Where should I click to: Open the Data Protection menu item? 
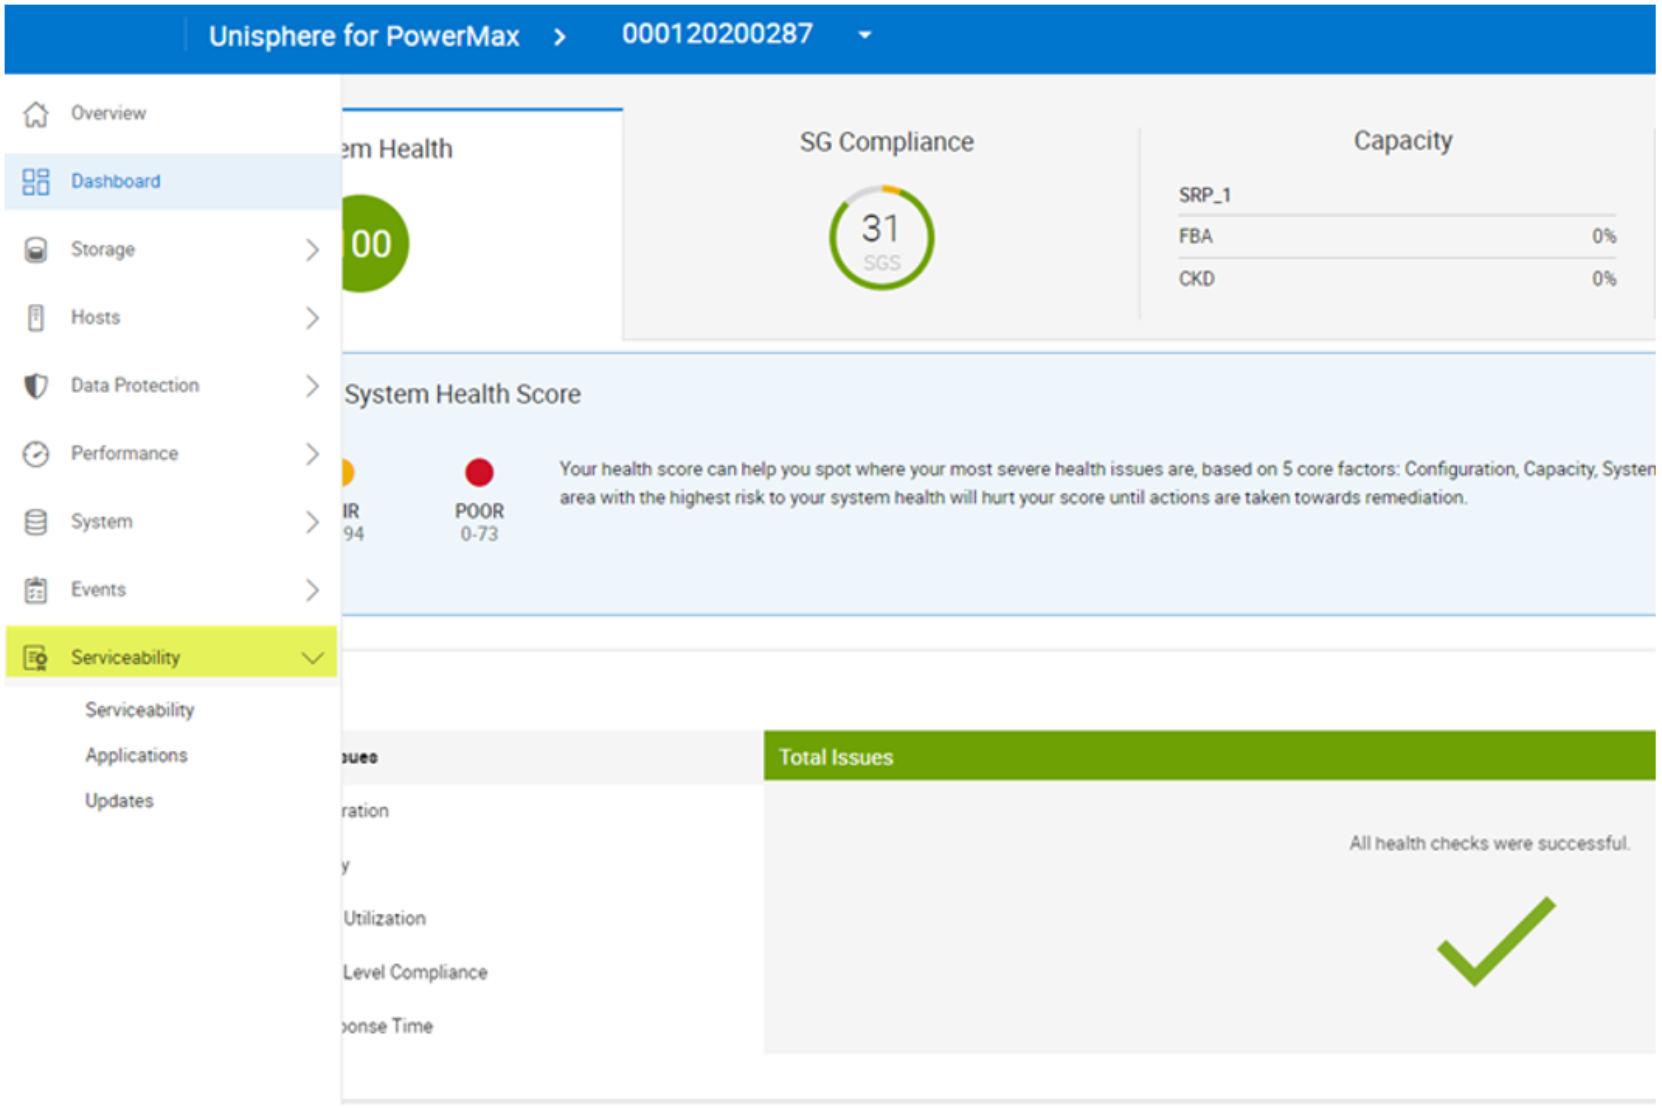(x=172, y=385)
